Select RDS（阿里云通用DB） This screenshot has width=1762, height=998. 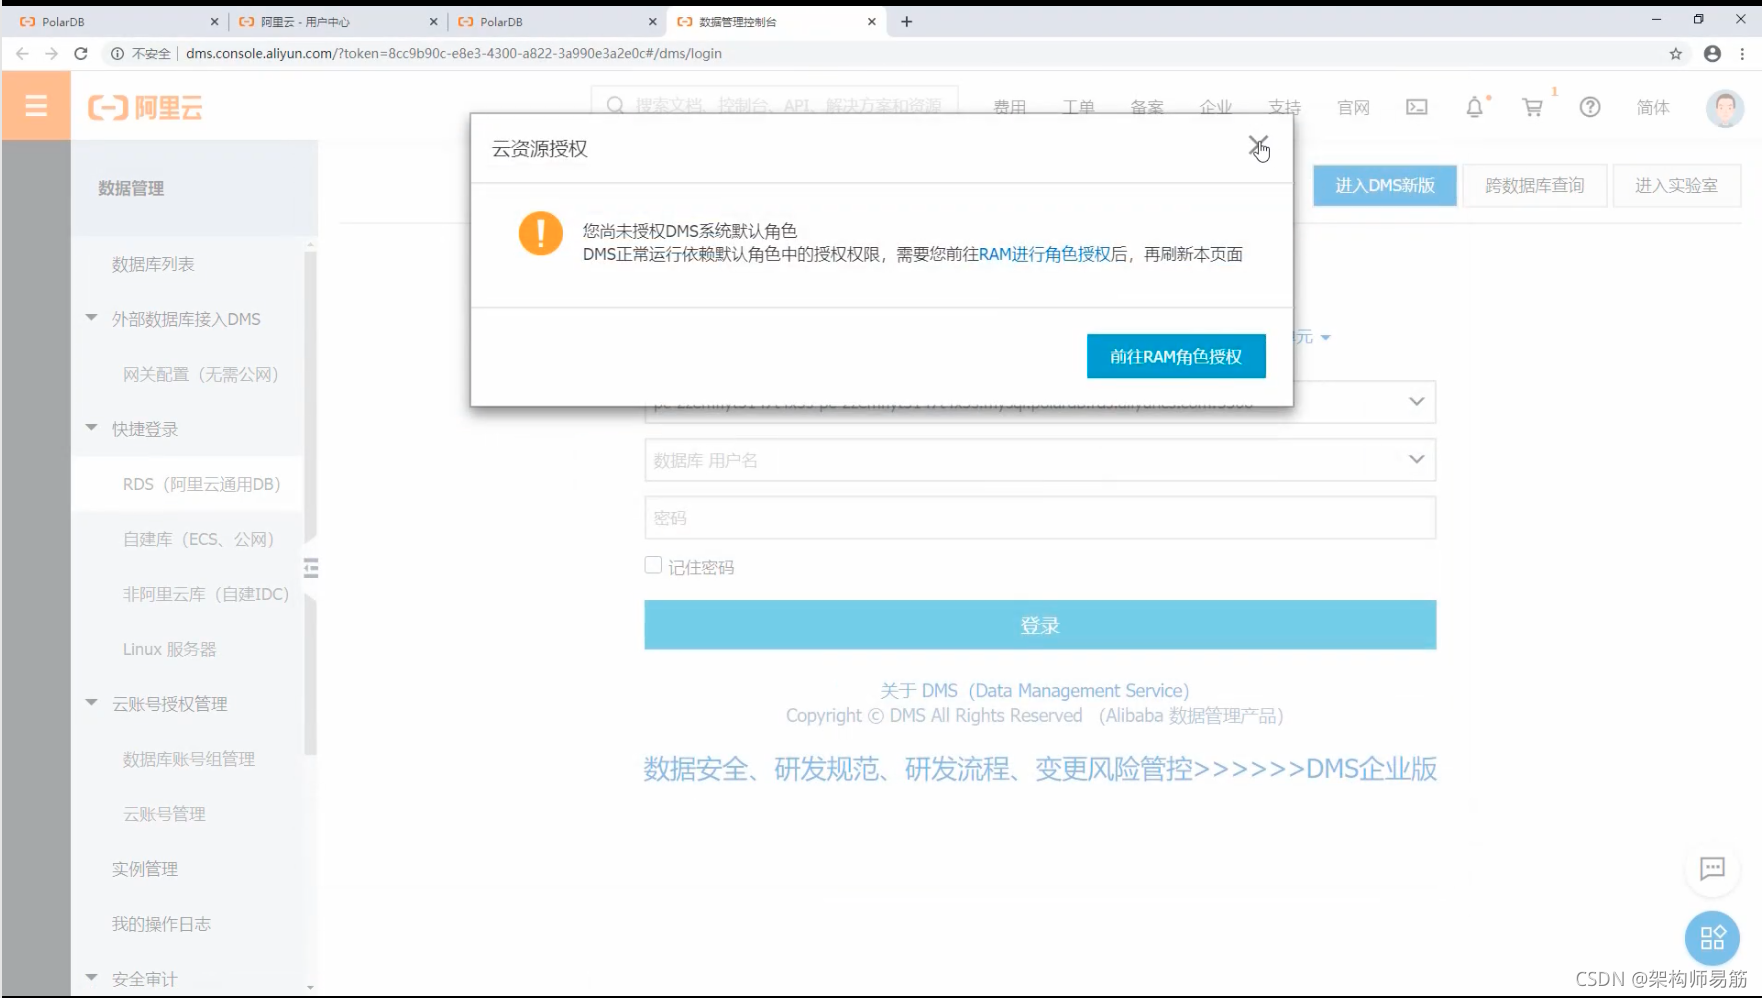202,484
